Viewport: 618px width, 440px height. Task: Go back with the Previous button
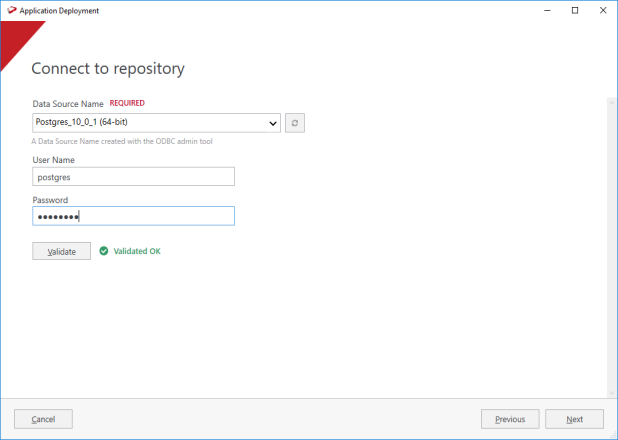[510, 419]
